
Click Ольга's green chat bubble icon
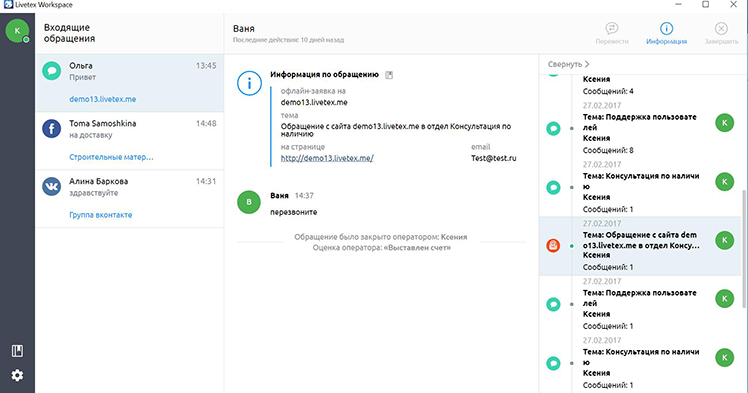[52, 71]
